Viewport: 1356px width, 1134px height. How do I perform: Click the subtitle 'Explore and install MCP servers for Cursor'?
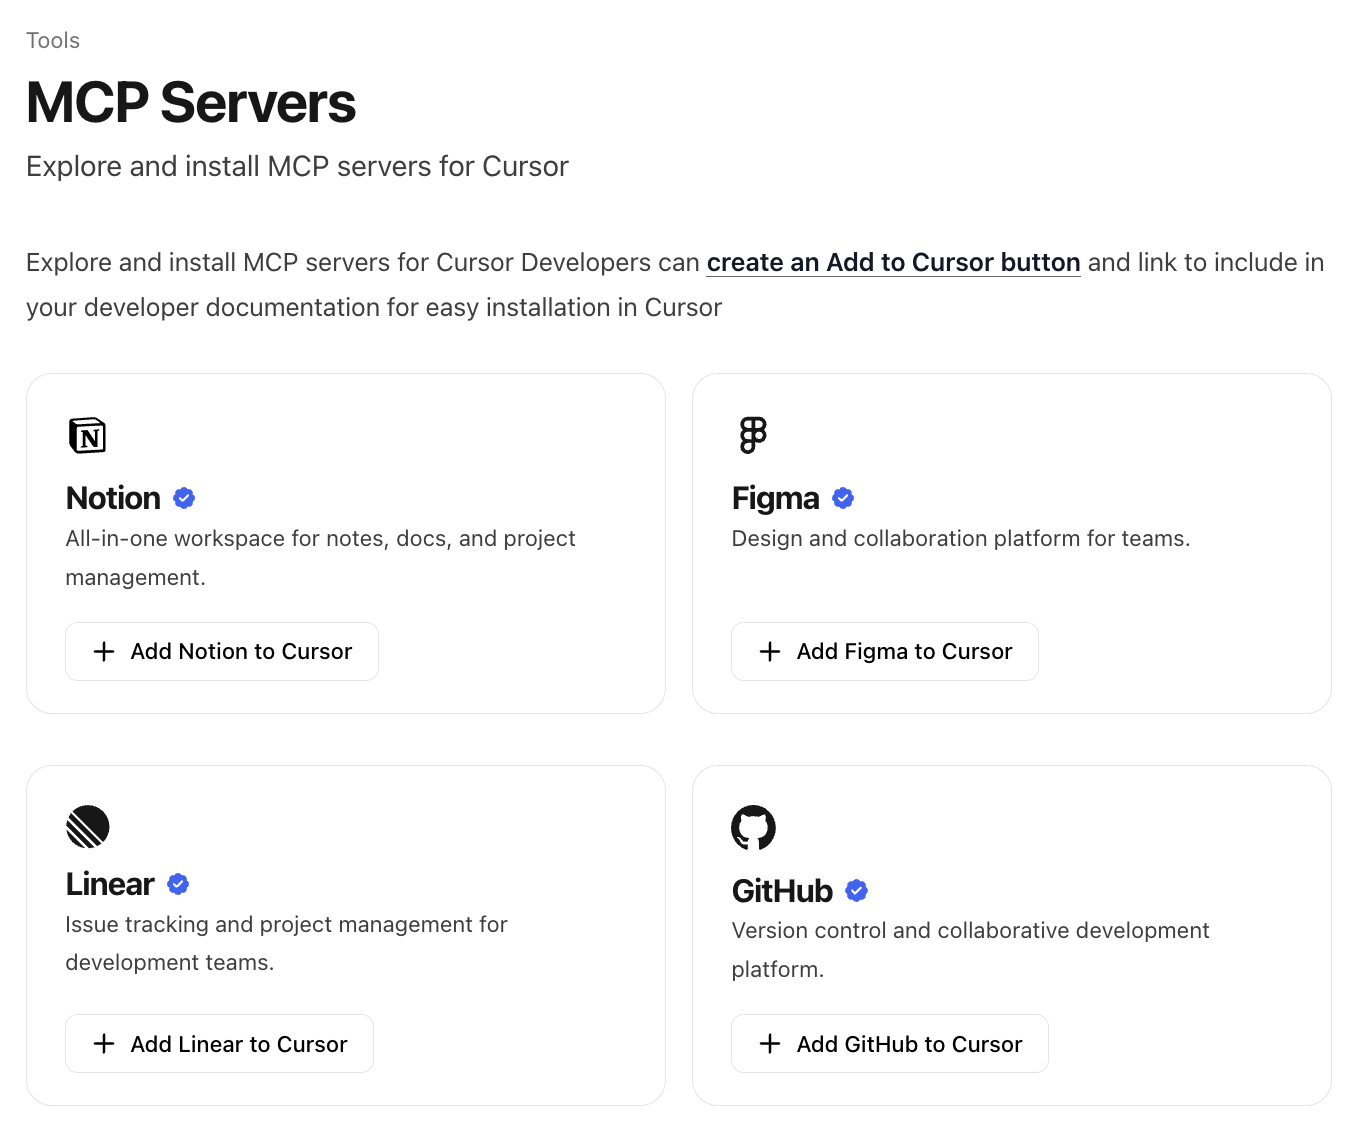(x=297, y=166)
